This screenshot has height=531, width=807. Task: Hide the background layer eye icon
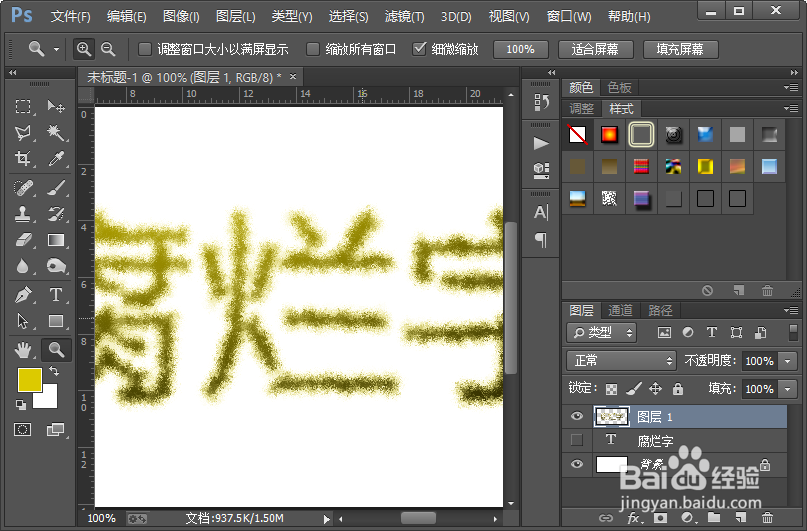click(577, 464)
